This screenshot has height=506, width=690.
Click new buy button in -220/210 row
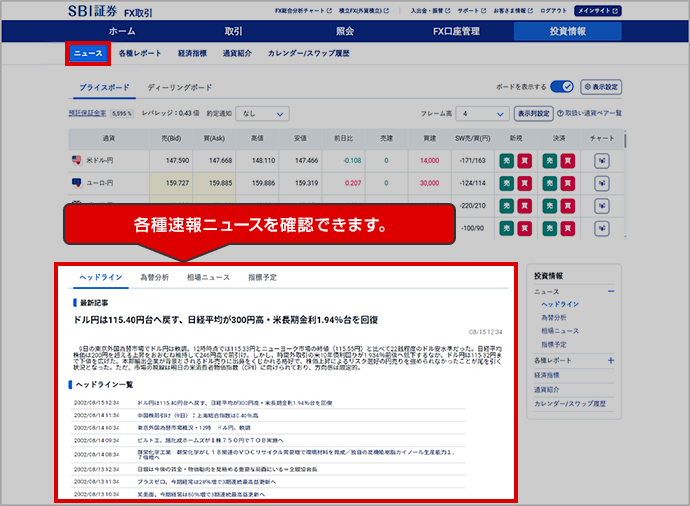[525, 206]
